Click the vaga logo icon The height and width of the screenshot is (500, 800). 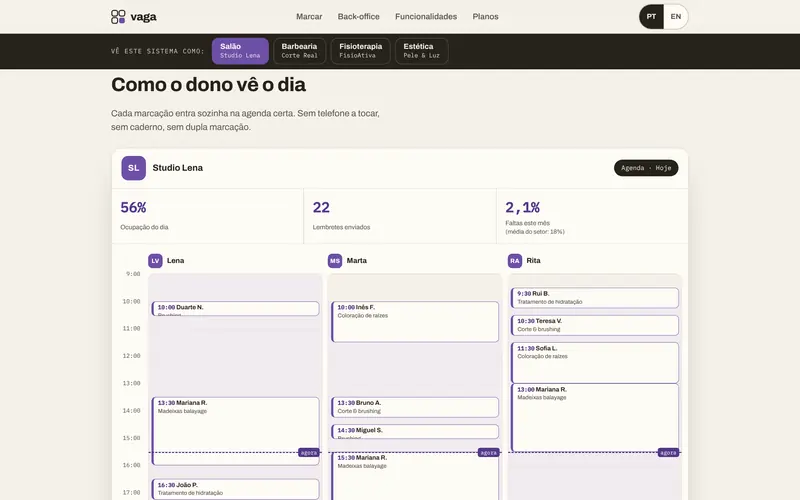(118, 17)
